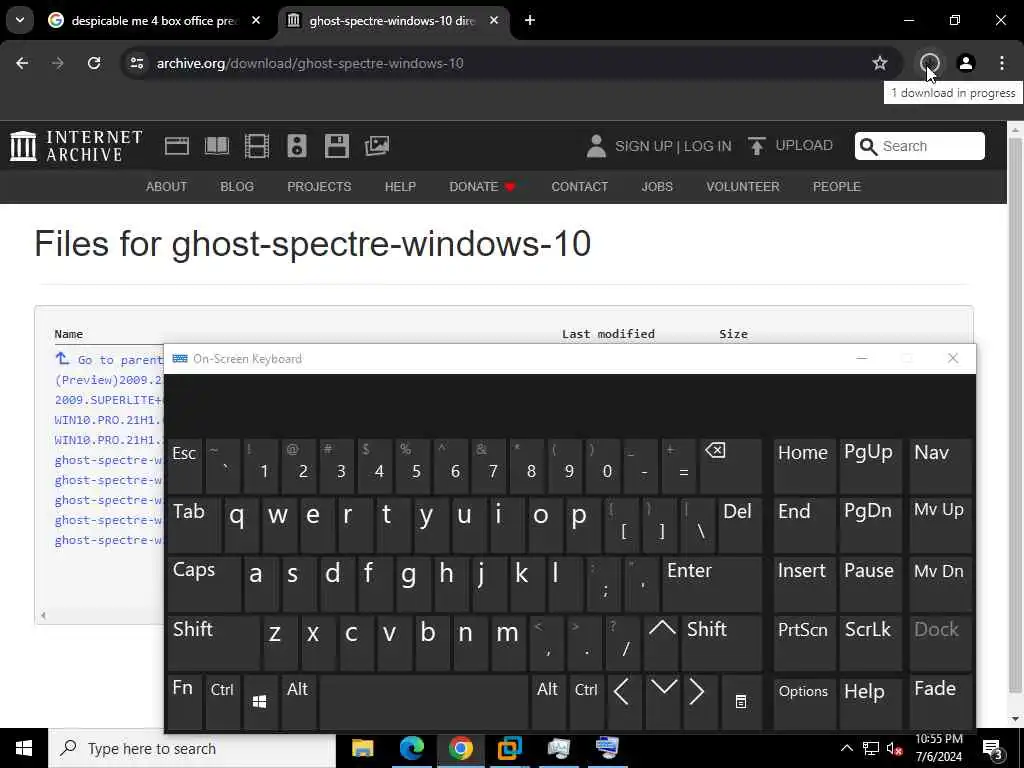
Task: Open Chrome three-dot menu
Action: [1002, 63]
